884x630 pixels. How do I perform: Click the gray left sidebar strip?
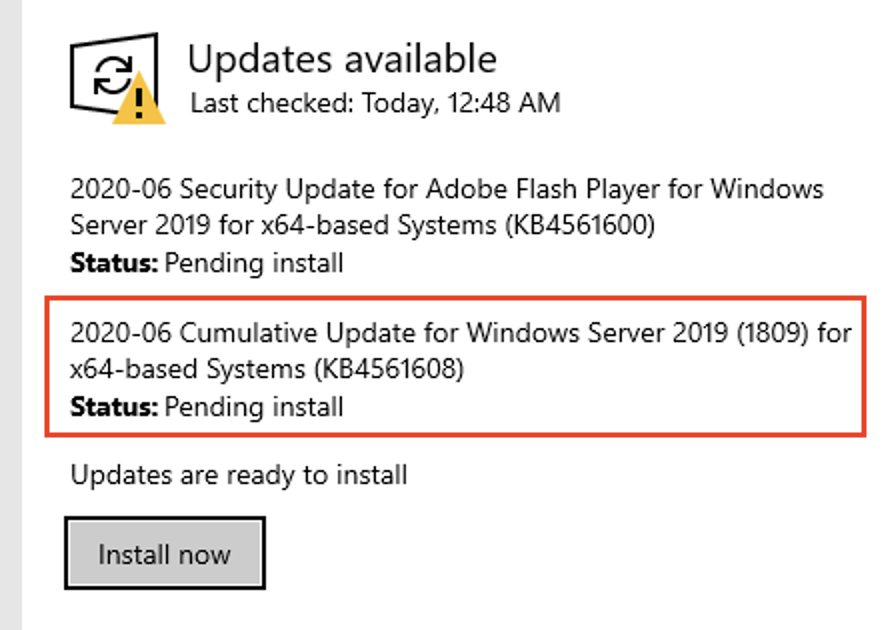(10, 315)
